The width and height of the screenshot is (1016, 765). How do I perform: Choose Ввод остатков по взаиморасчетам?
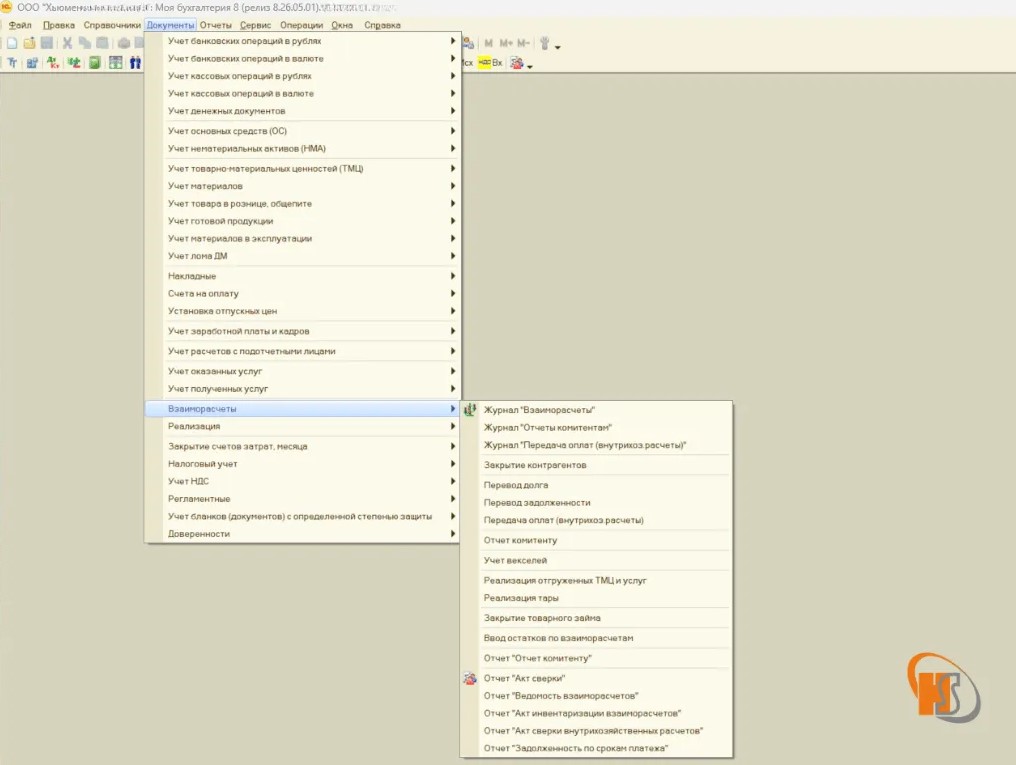pos(596,638)
